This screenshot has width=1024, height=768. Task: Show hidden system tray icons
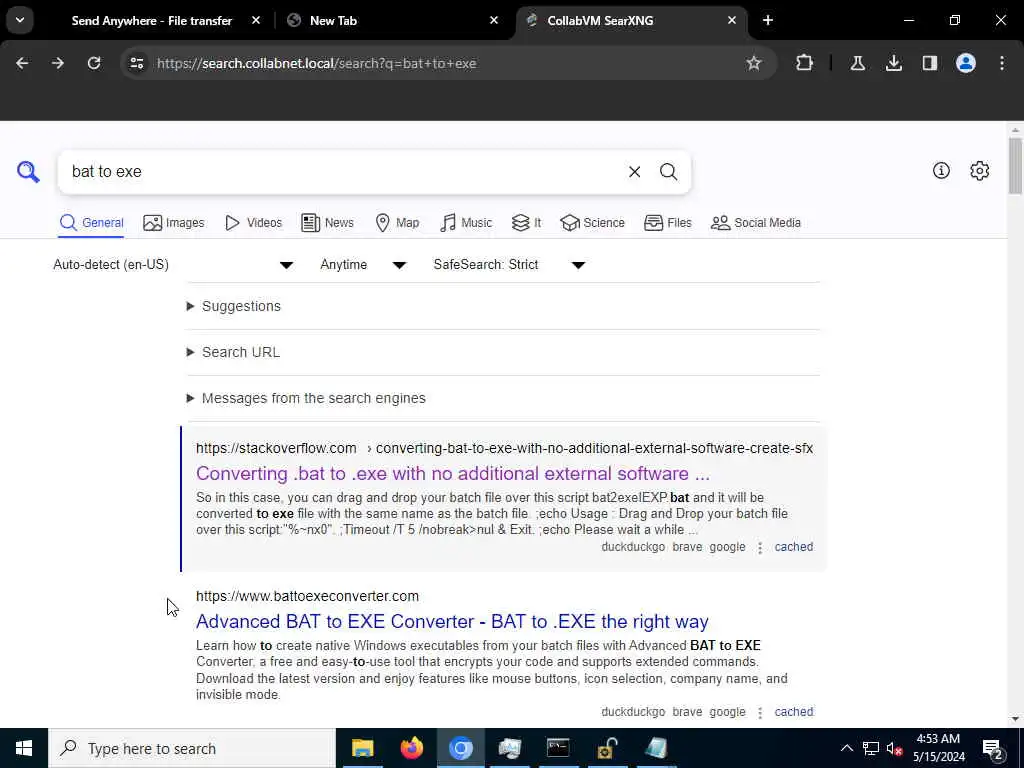[846, 748]
